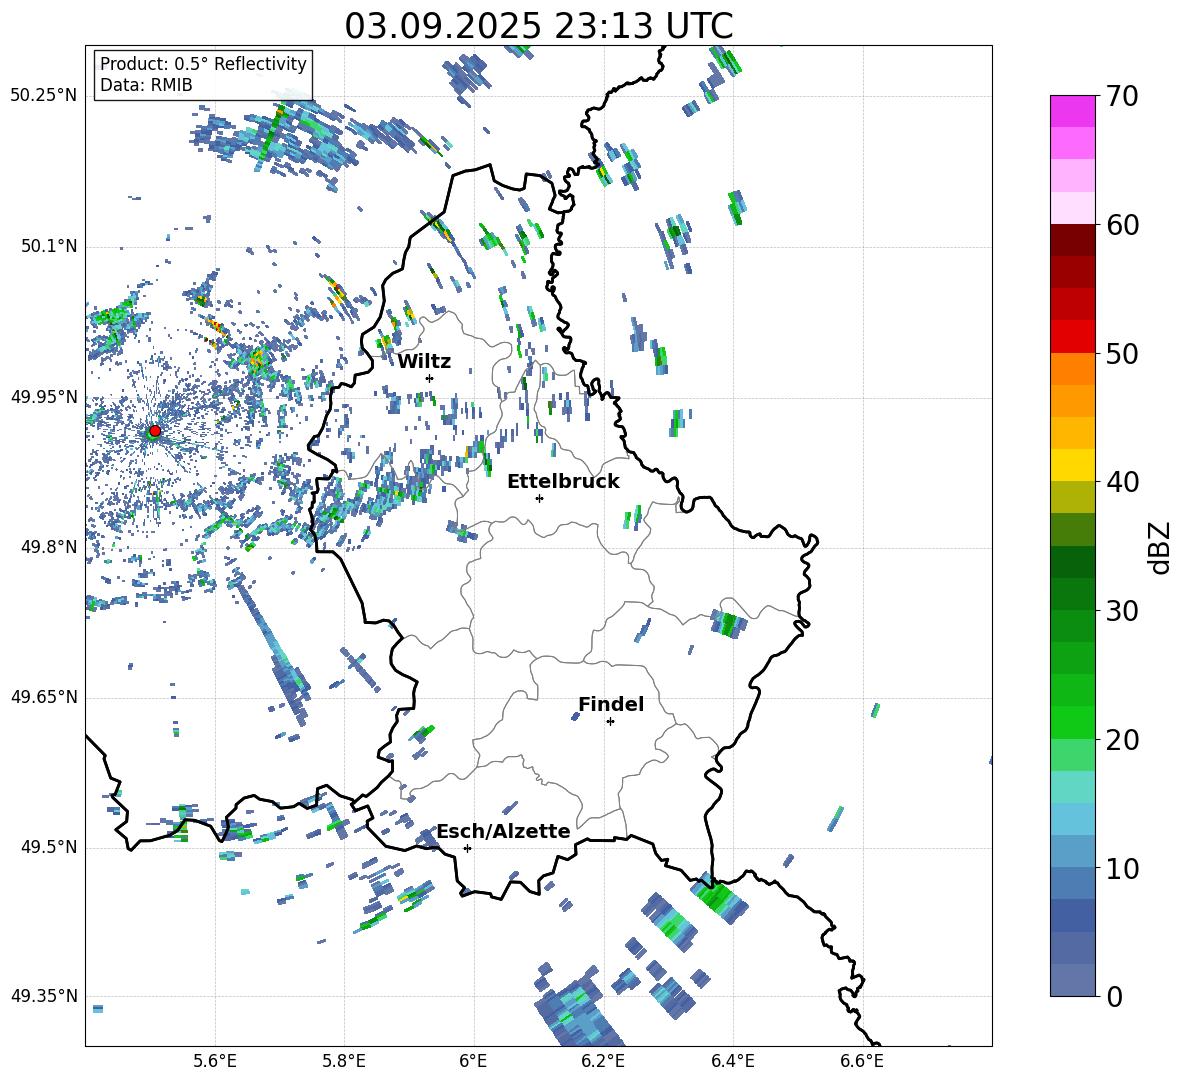Click the 49.8°N latitude label
This screenshot has height=1081, width=1184.
click(x=48, y=547)
